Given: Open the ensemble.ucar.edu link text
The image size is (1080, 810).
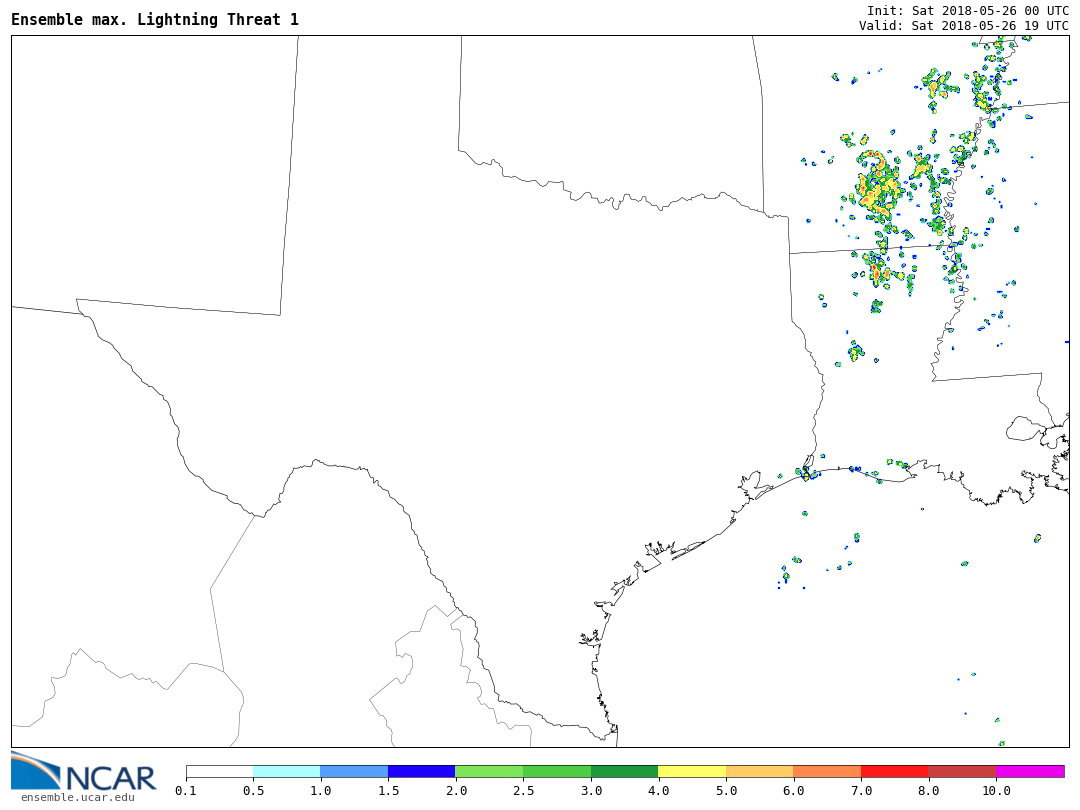Looking at the screenshot, I should coord(77,797).
